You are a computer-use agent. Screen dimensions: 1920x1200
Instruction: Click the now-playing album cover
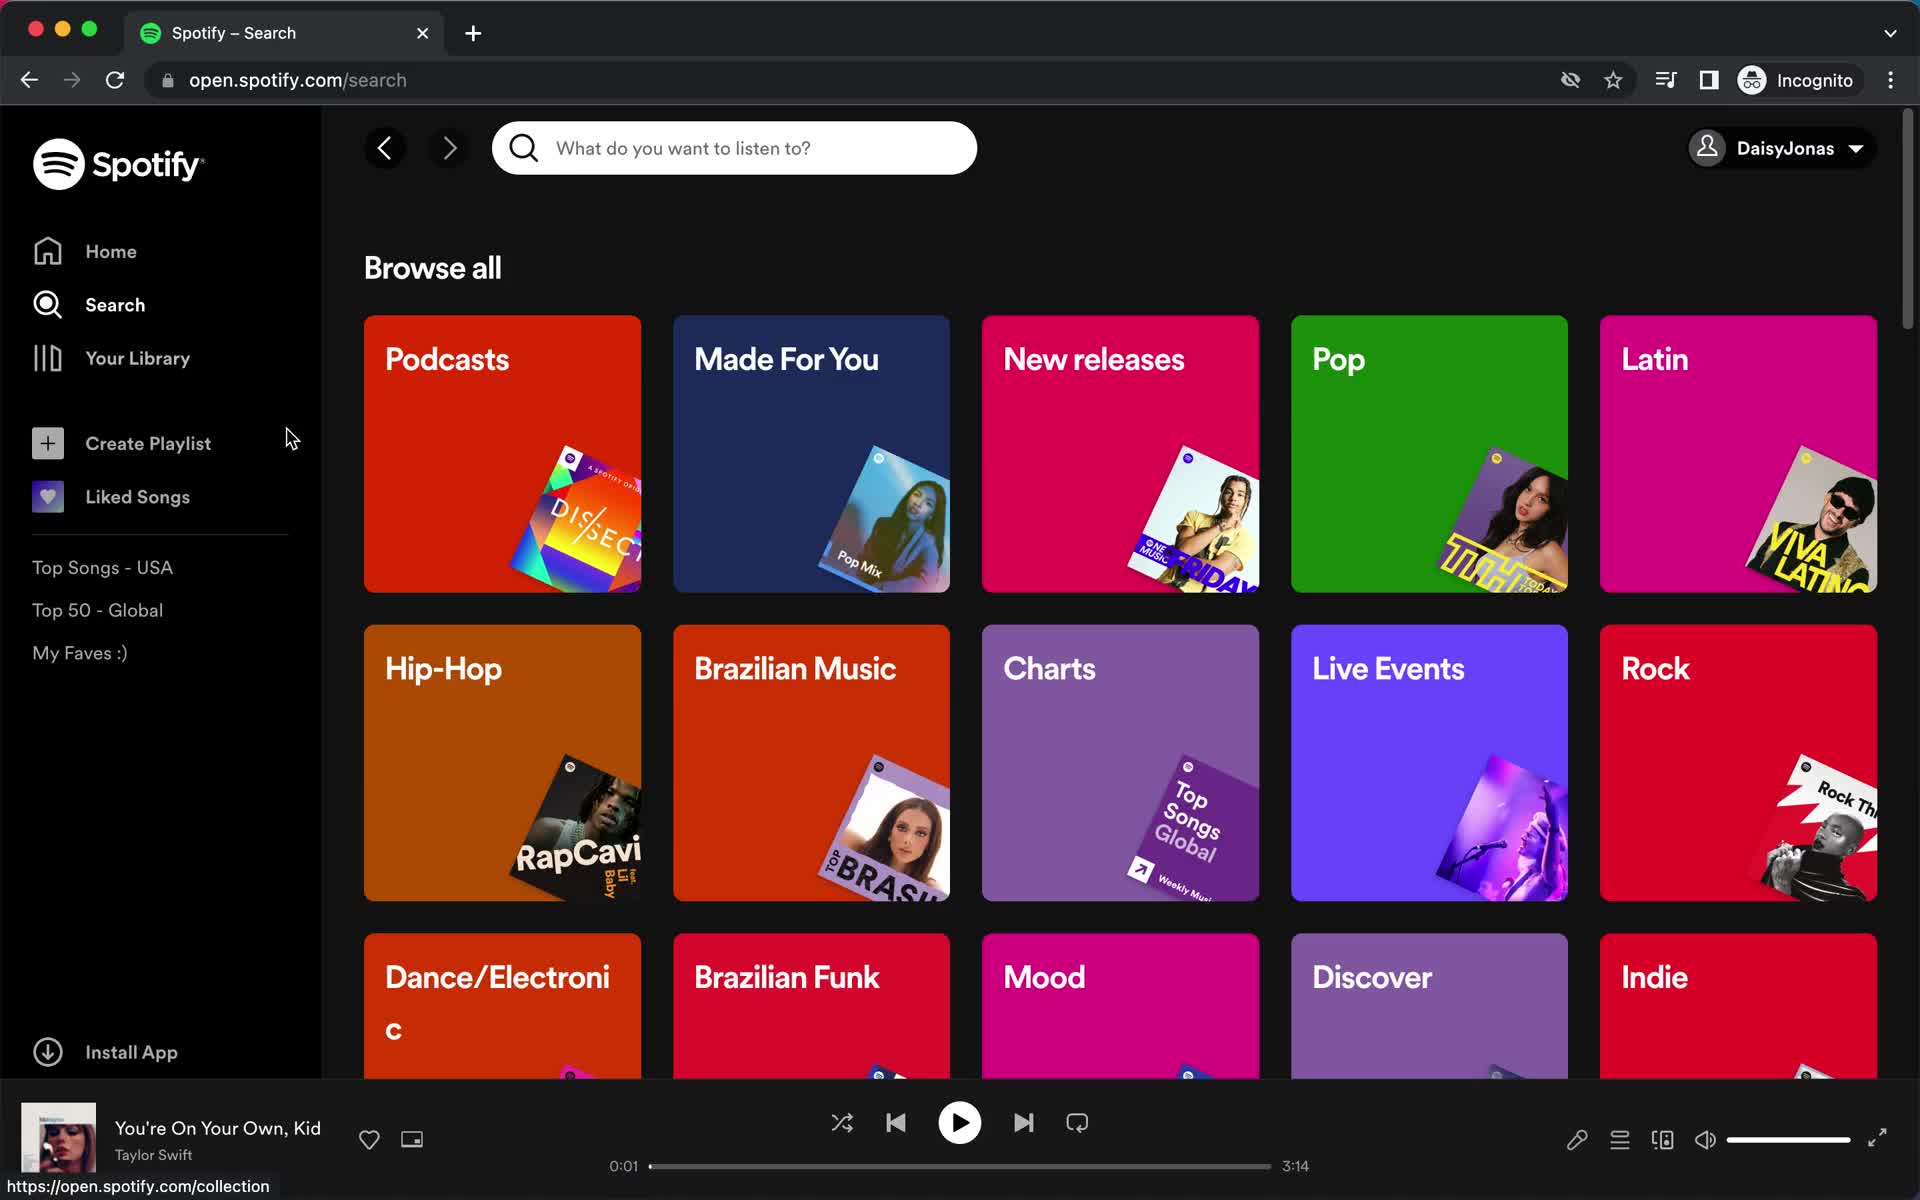[x=59, y=1138]
